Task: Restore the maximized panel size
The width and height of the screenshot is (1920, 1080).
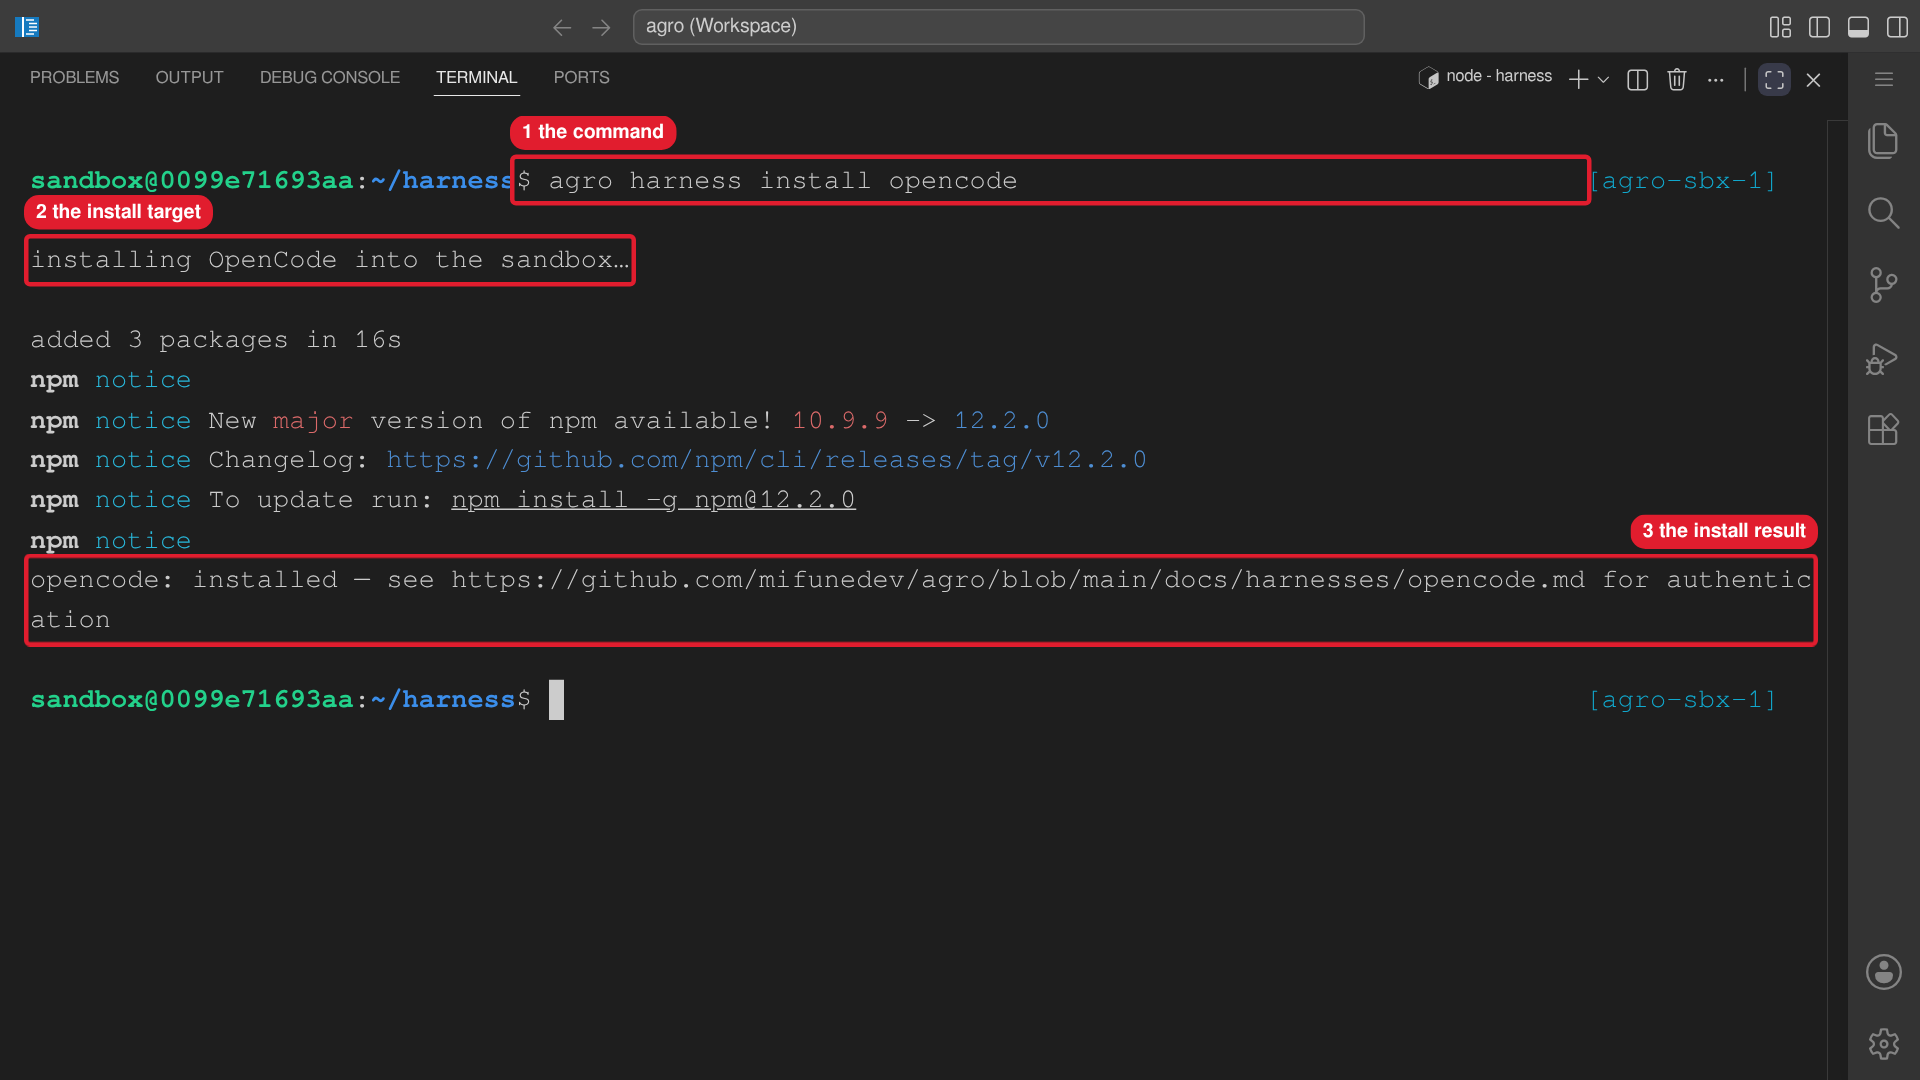Action: pyautogui.click(x=1774, y=80)
